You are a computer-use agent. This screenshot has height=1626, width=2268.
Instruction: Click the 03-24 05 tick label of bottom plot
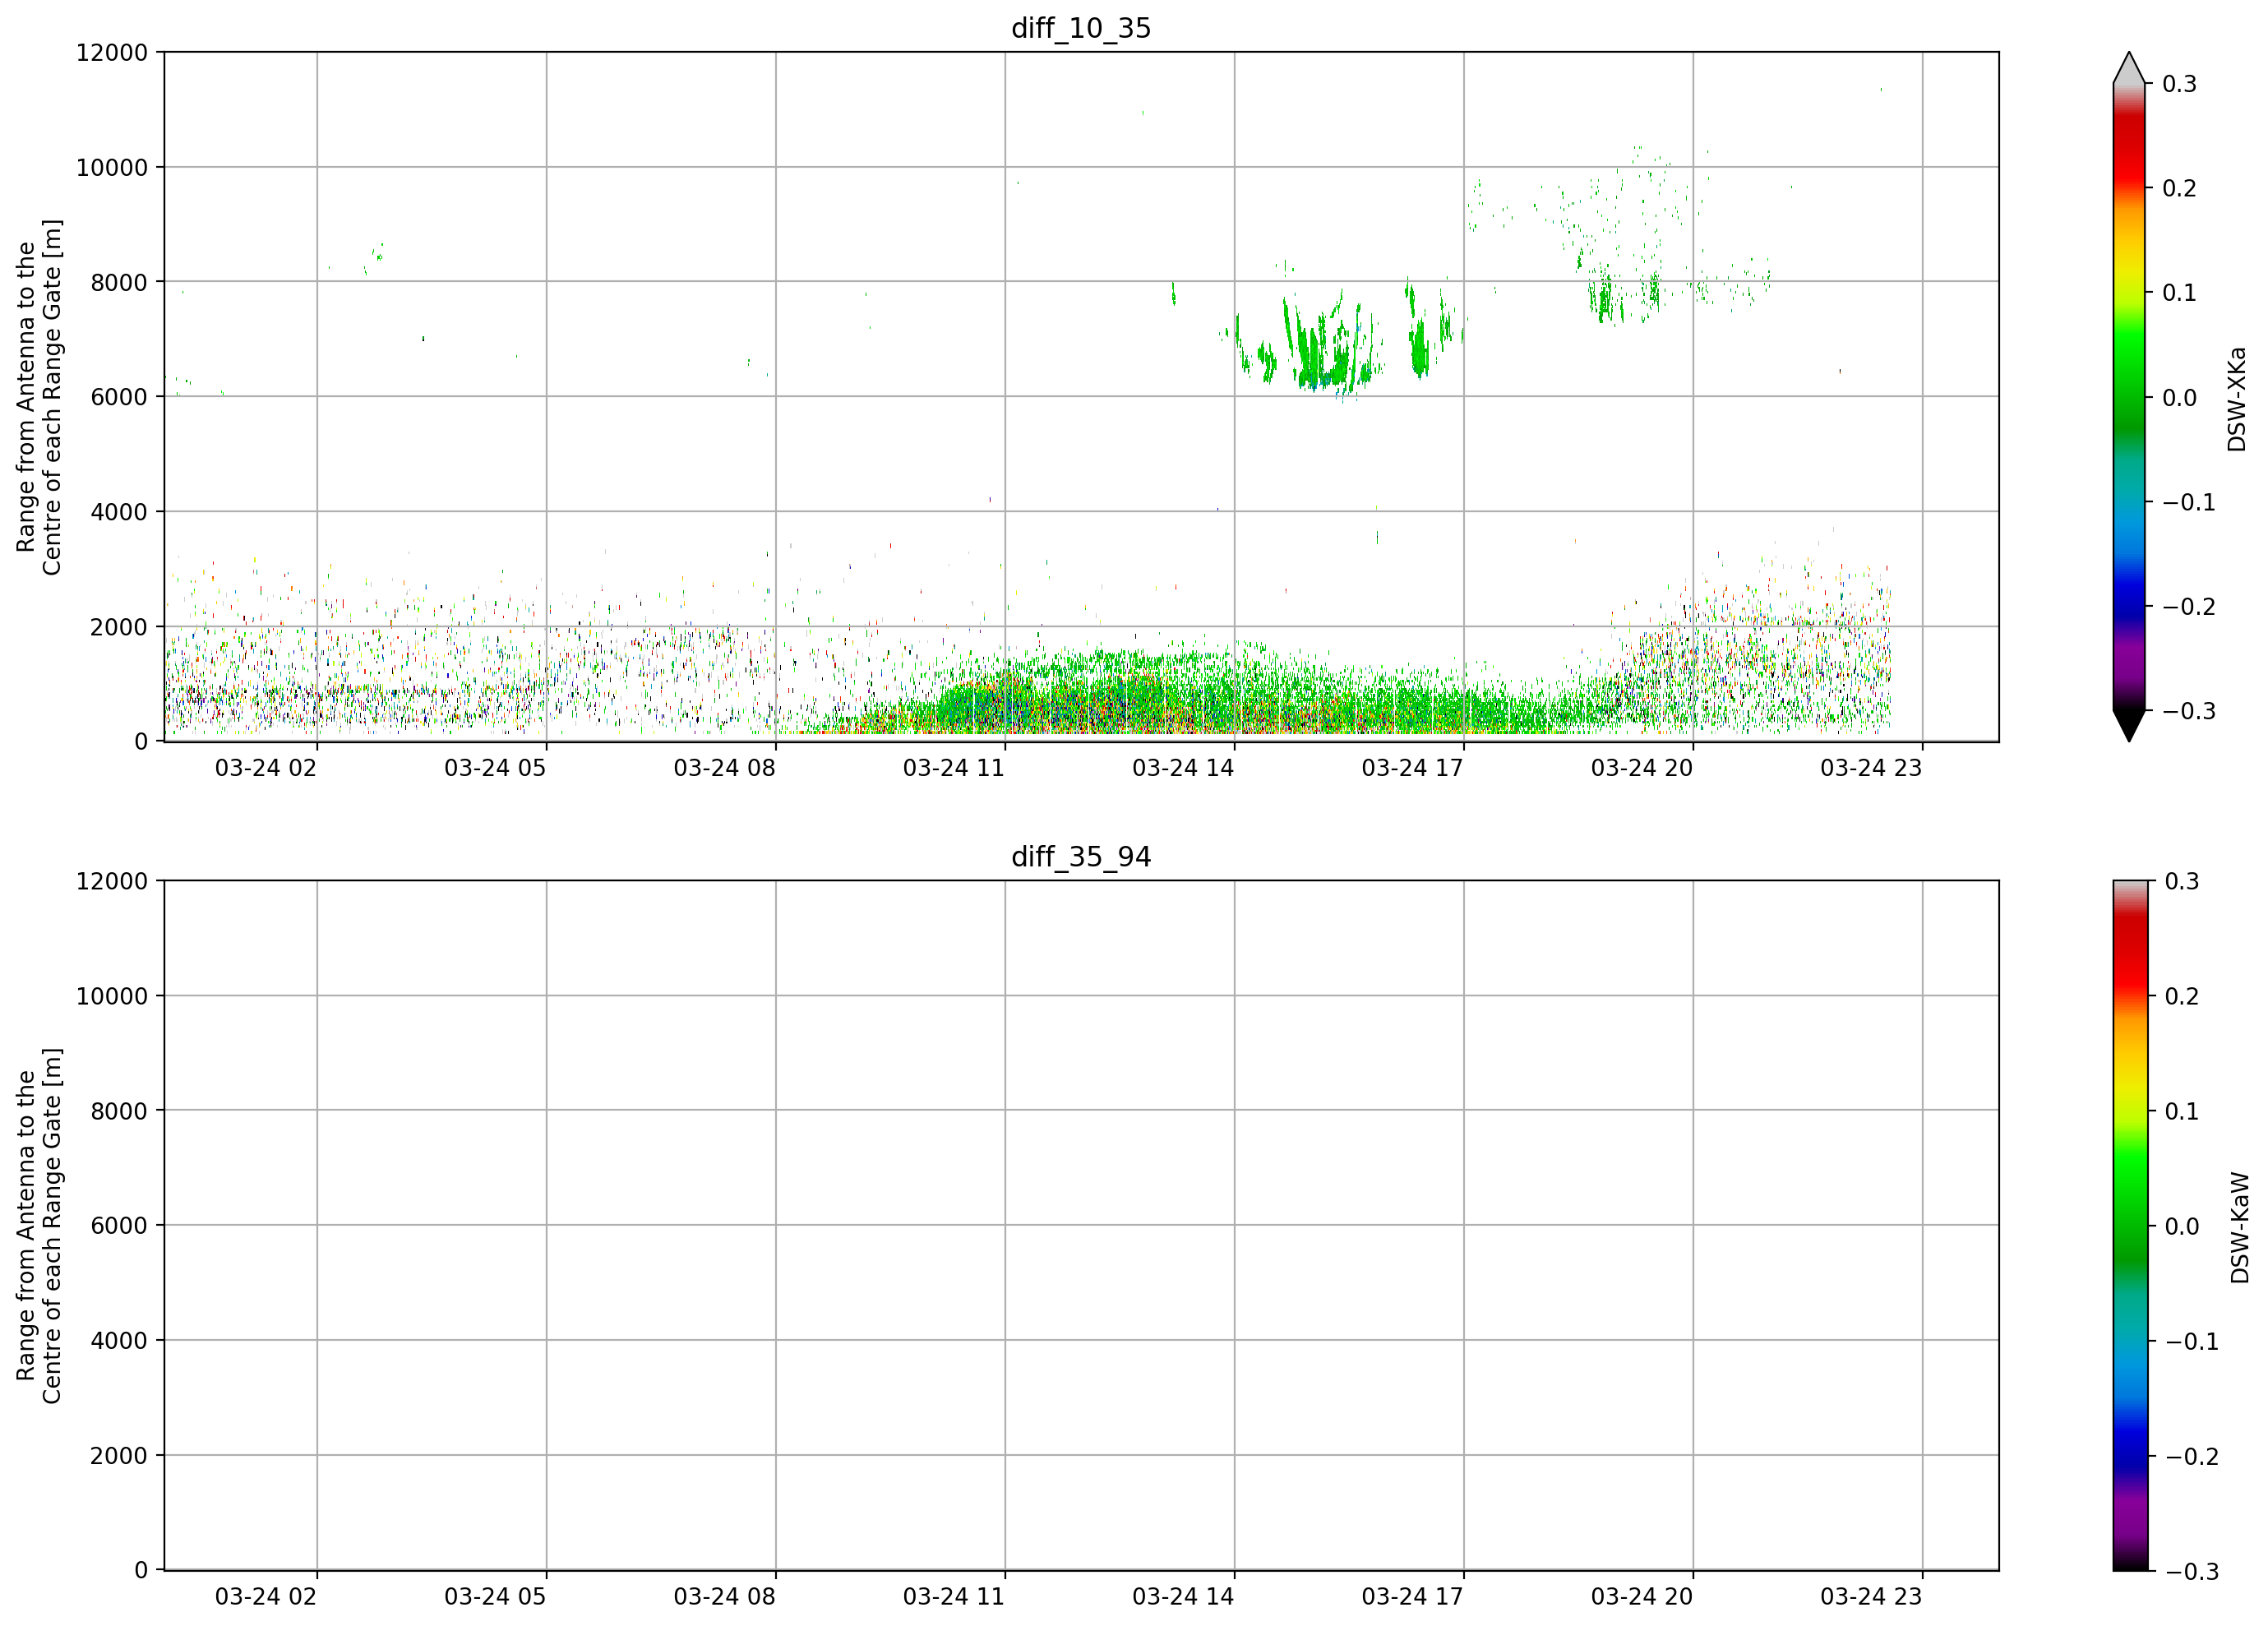tap(495, 1596)
